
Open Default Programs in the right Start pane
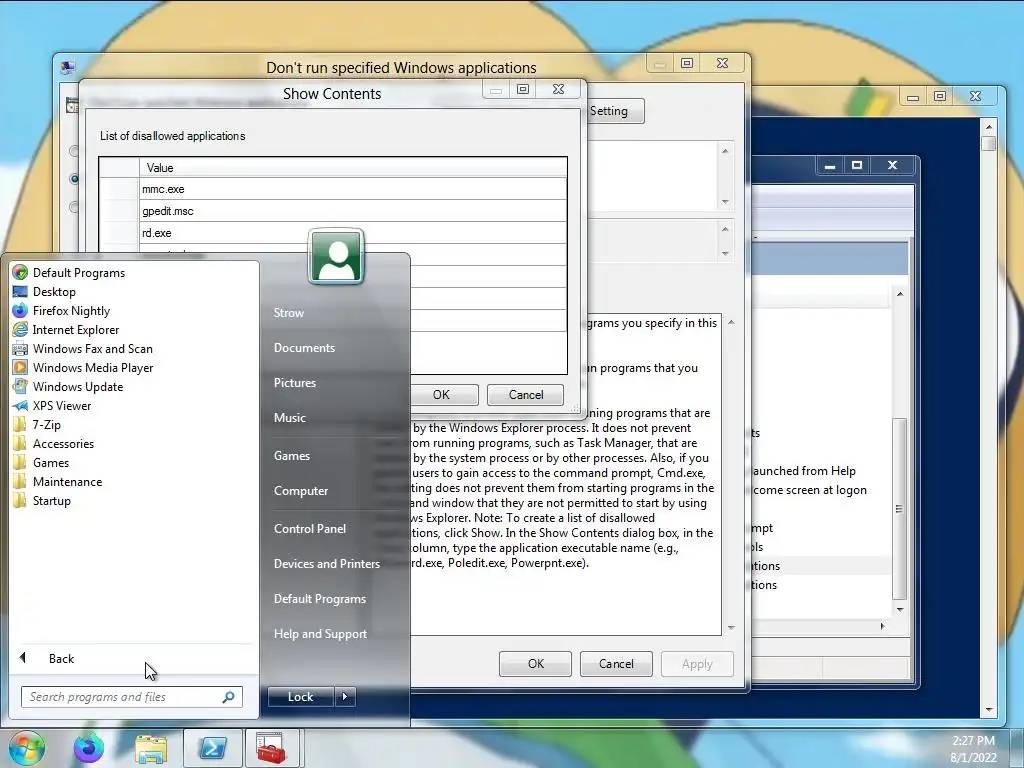coord(319,599)
